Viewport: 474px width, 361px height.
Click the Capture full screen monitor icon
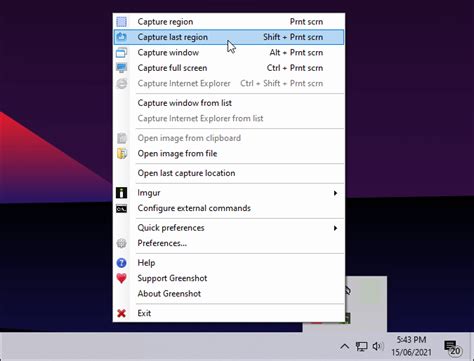121,68
